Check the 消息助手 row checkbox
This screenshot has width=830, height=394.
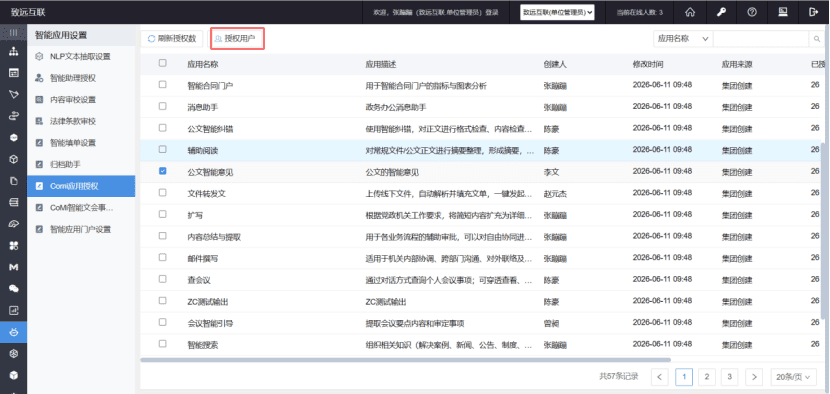click(x=163, y=106)
